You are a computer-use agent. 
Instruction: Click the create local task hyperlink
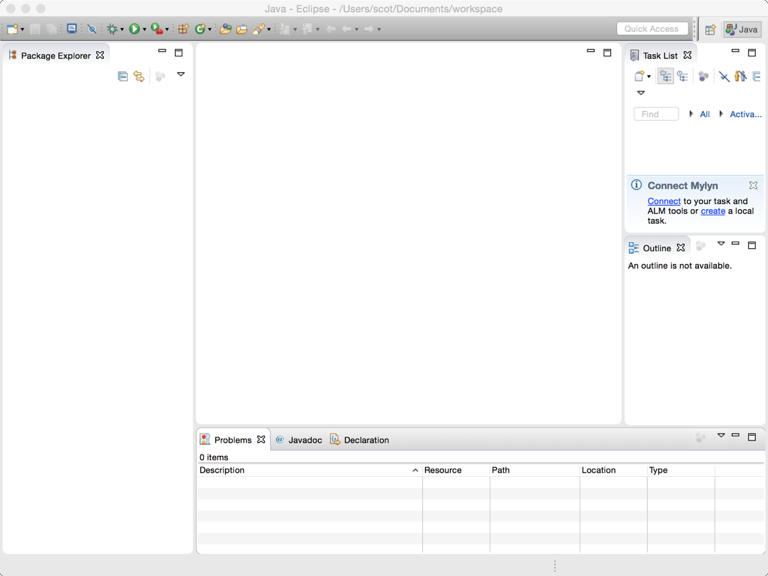(x=713, y=211)
